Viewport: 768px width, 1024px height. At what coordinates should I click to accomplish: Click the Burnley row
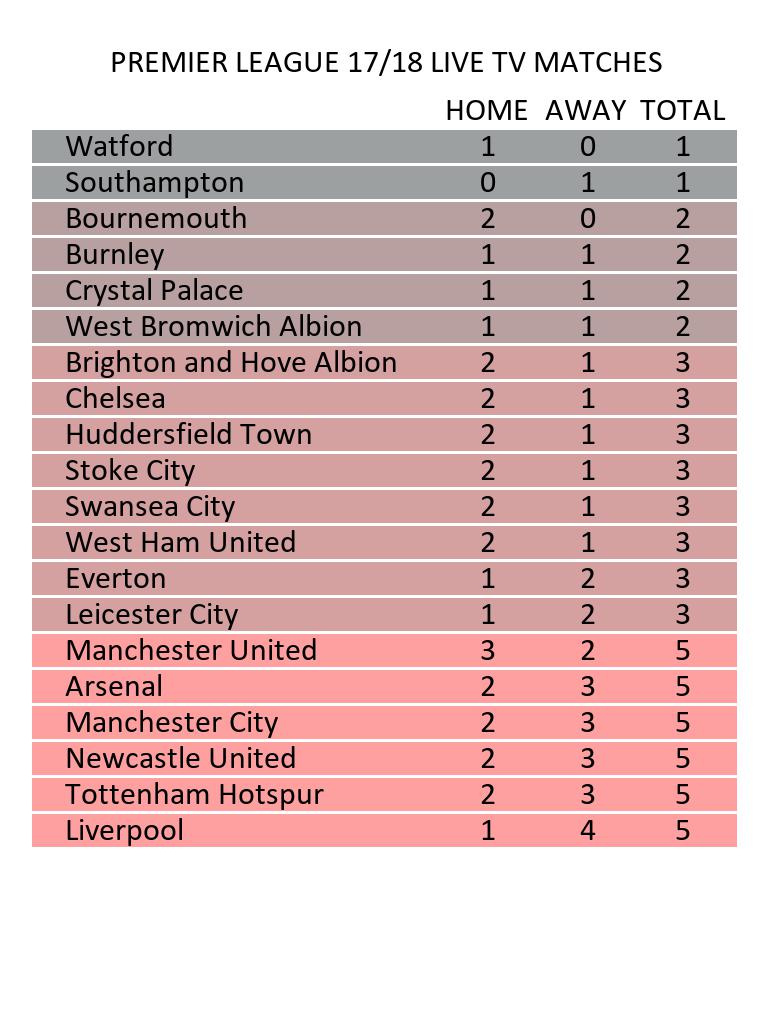click(114, 255)
